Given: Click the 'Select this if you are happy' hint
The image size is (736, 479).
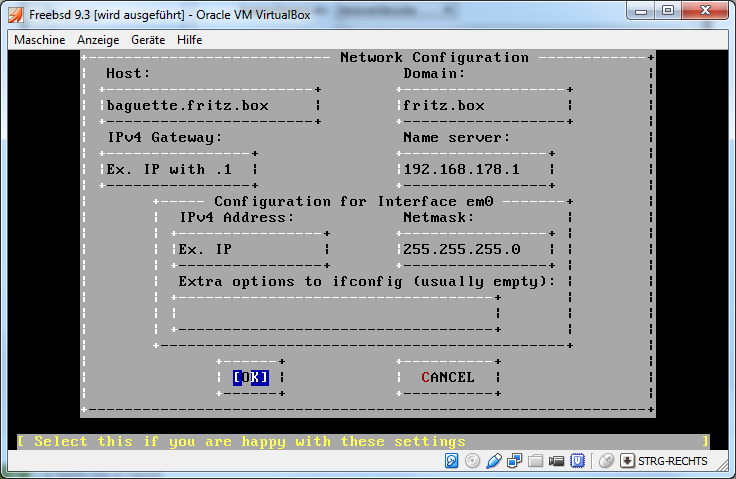Looking at the screenshot, I should [250, 441].
